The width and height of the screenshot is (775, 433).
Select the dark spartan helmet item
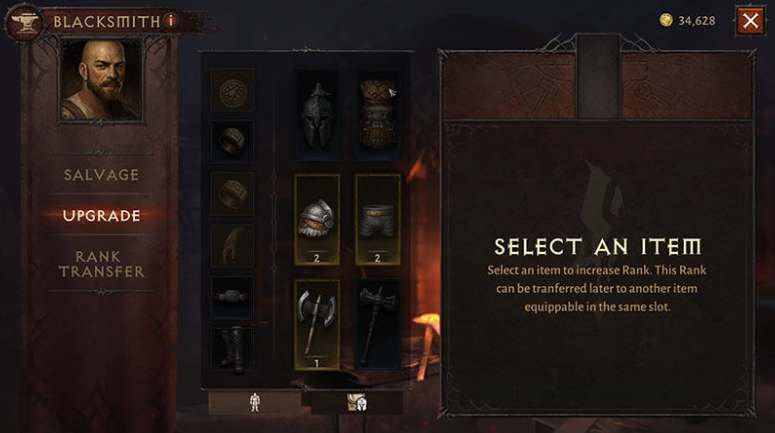pyautogui.click(x=317, y=115)
